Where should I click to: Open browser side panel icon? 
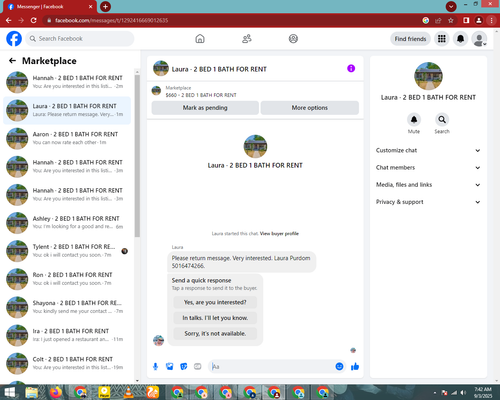tap(466, 20)
